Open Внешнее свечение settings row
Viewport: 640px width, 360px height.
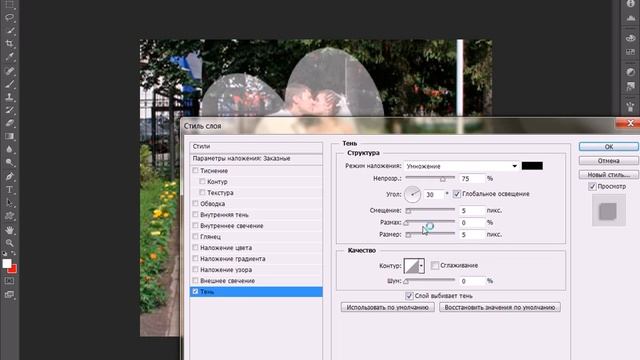click(x=256, y=281)
